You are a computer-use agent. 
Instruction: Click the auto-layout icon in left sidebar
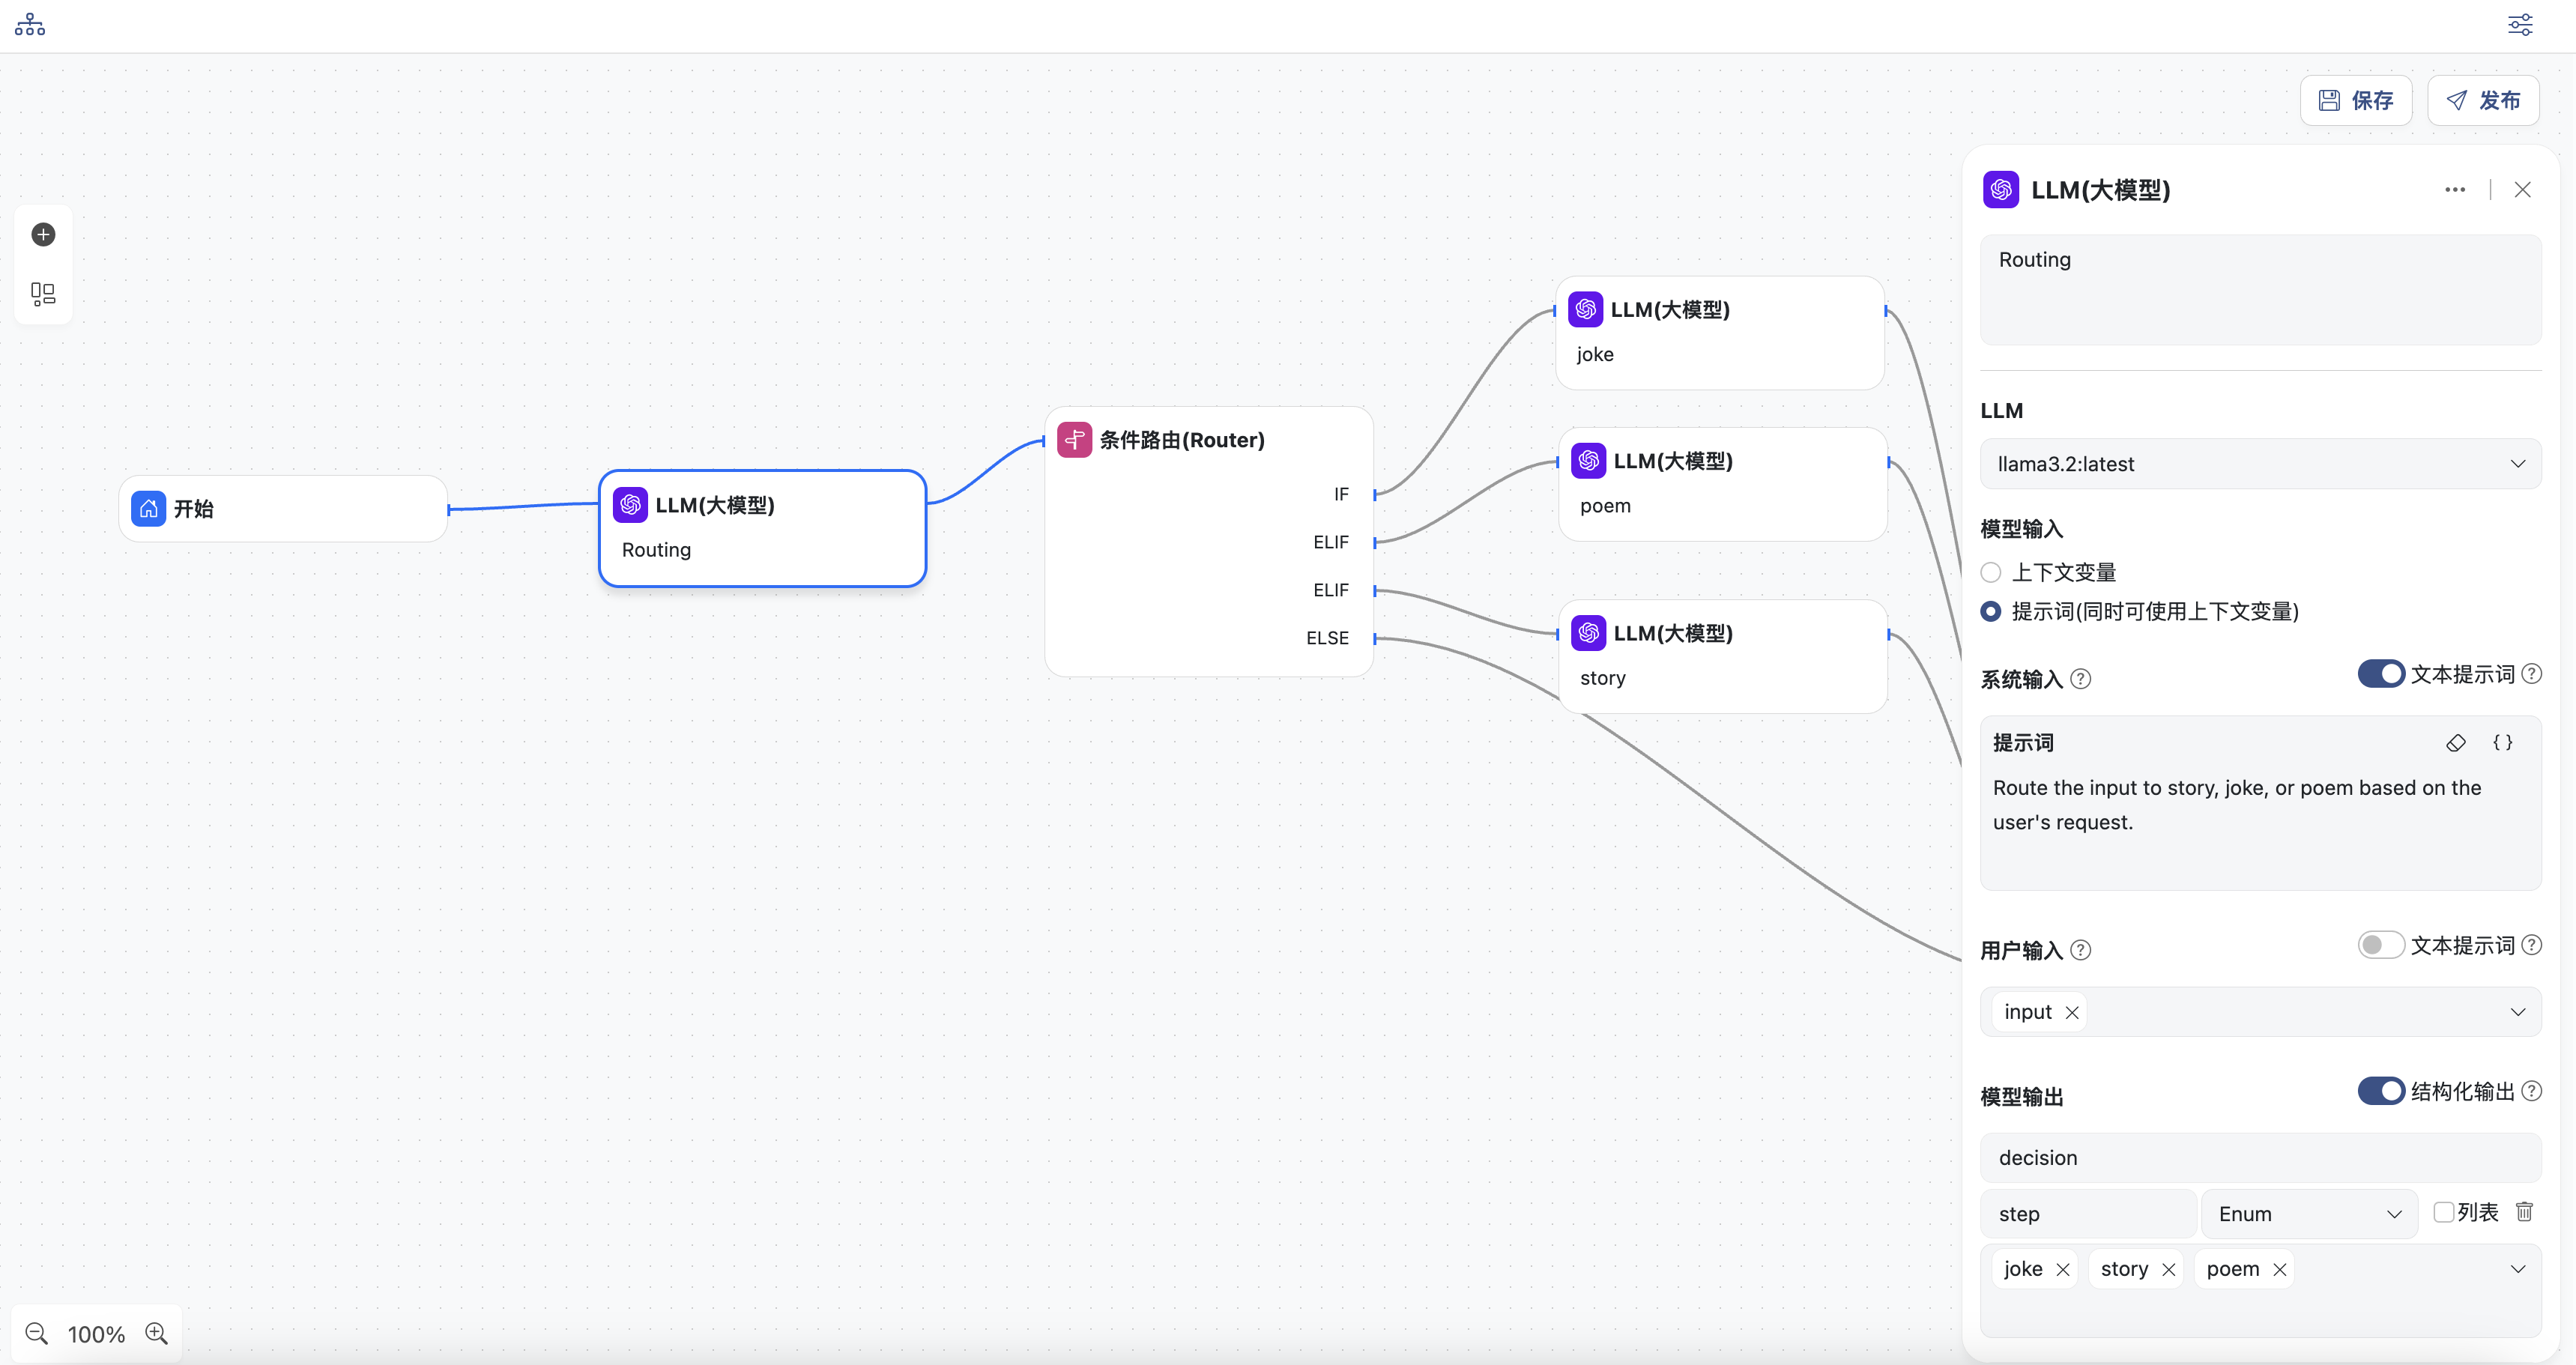pos(43,293)
